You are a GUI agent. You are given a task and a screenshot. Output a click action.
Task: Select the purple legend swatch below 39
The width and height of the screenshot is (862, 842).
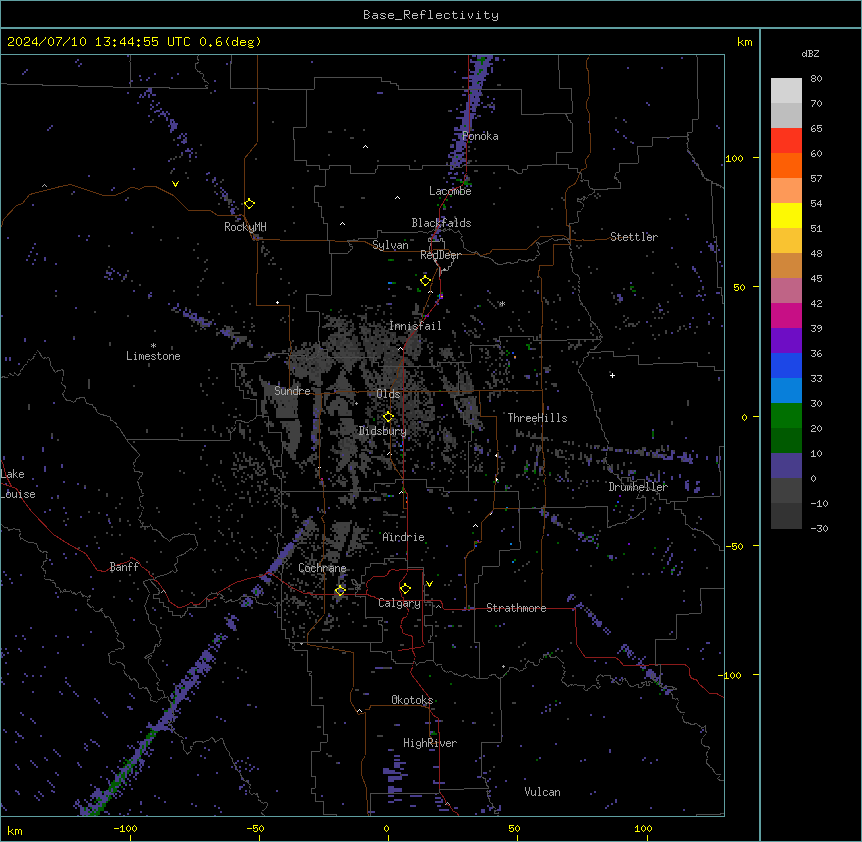pos(786,340)
